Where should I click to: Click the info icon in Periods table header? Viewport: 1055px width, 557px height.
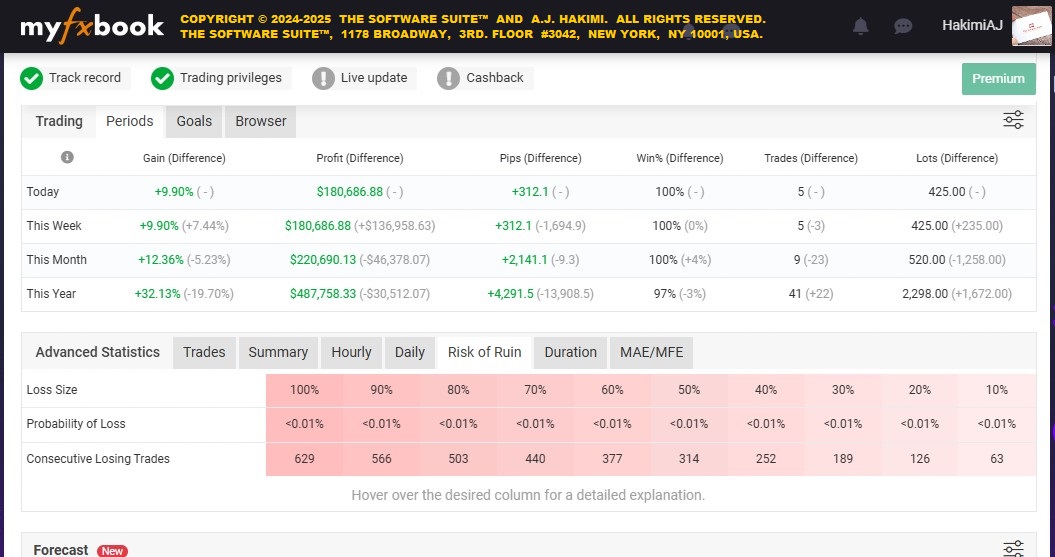click(67, 157)
